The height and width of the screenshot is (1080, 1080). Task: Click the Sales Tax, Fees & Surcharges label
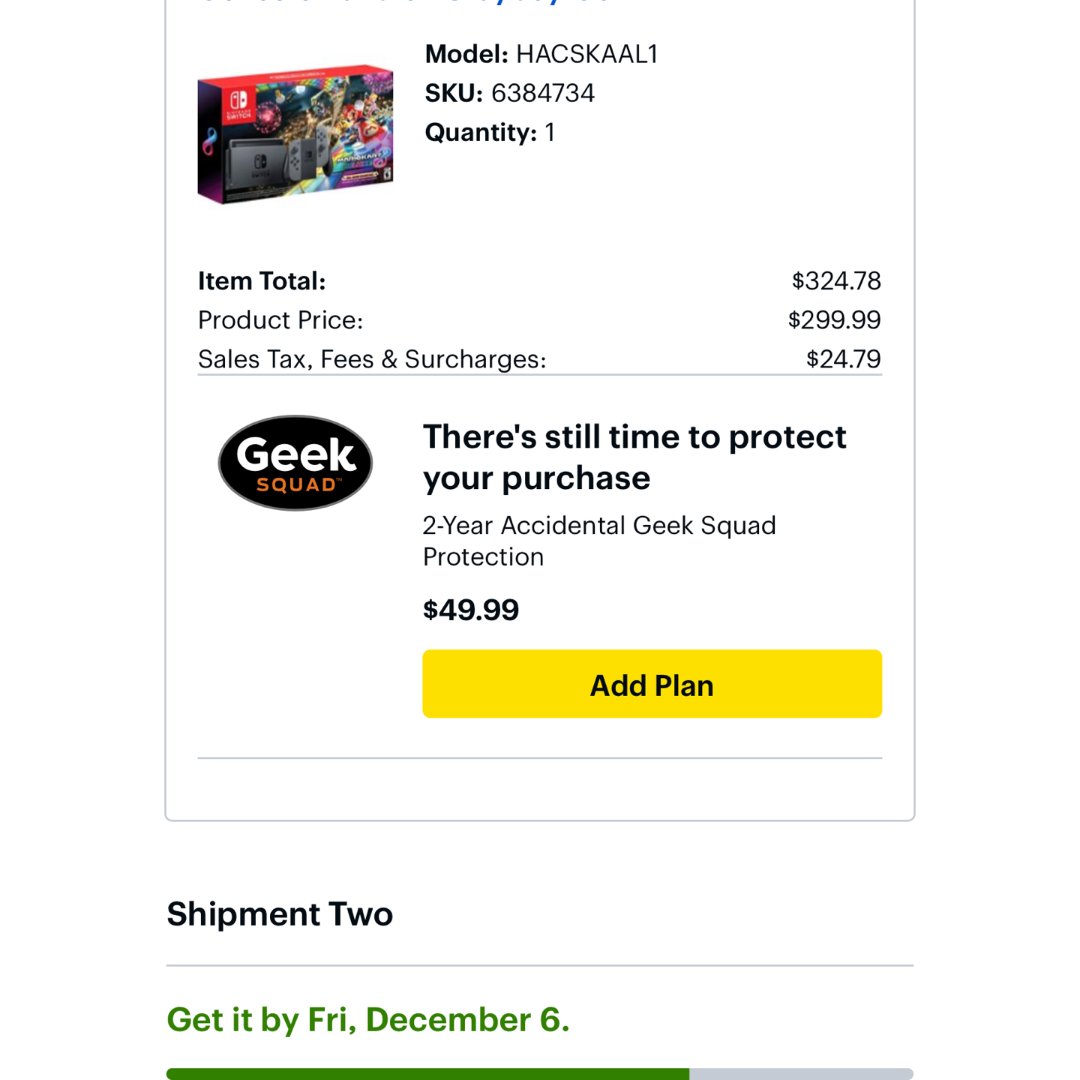pyautogui.click(x=372, y=359)
